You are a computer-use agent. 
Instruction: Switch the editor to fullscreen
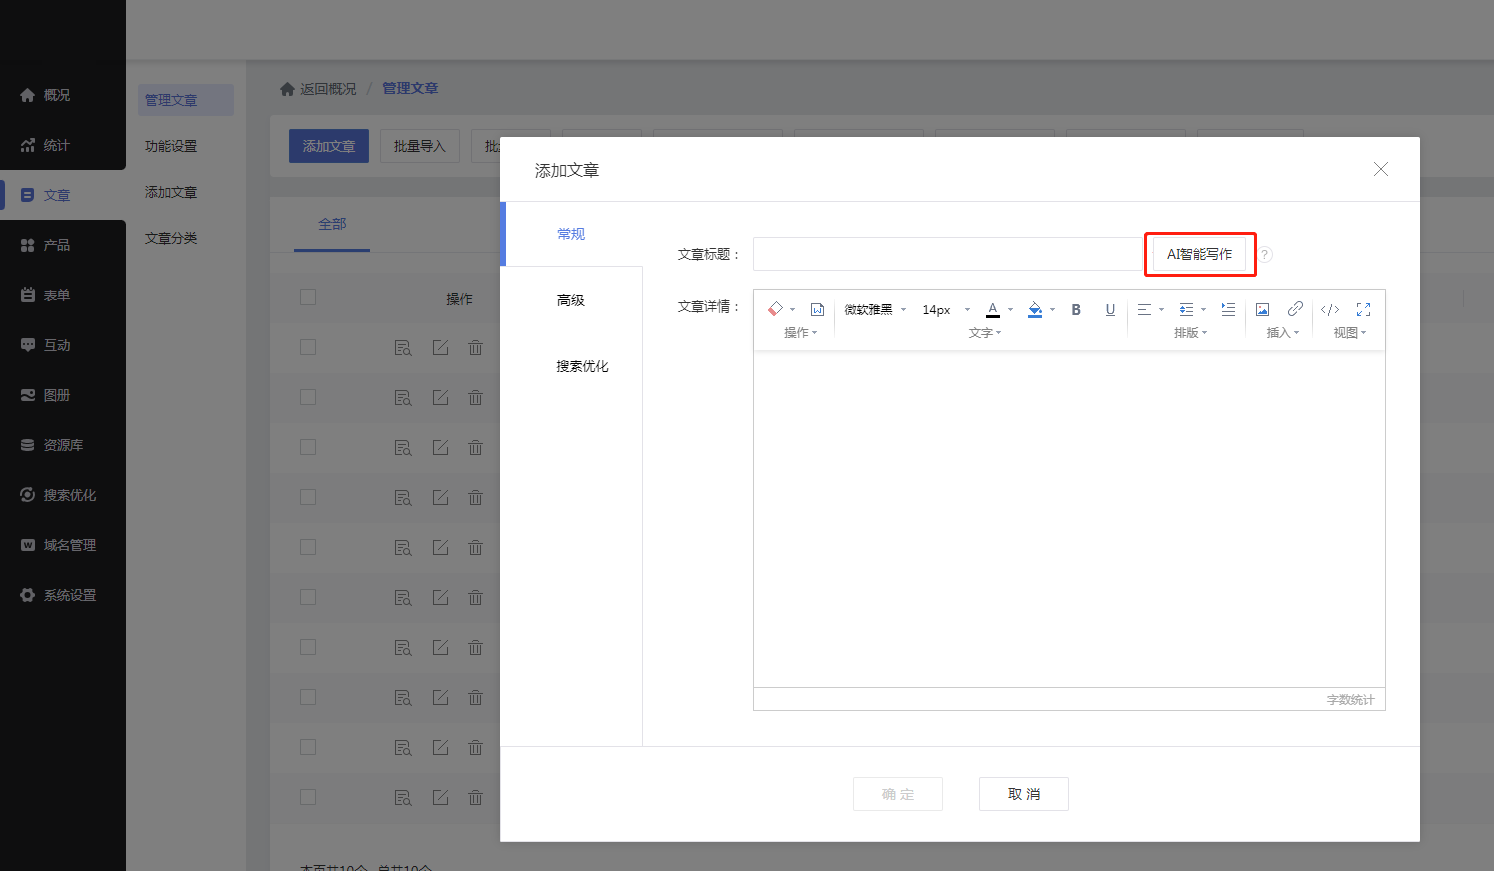[1363, 310]
